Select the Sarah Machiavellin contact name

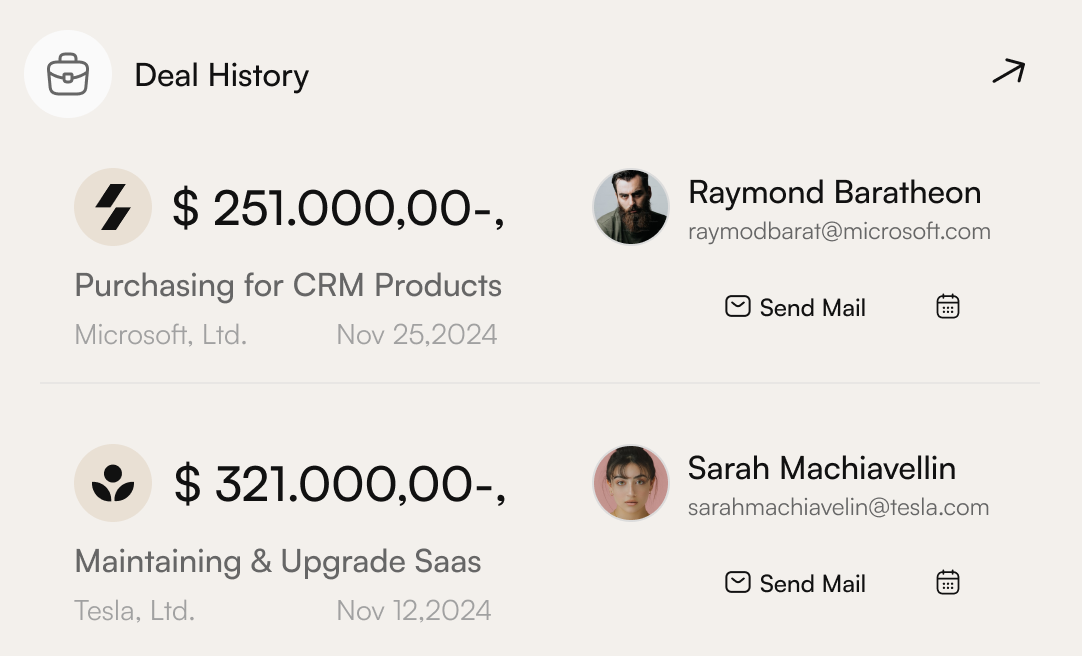[x=822, y=468]
